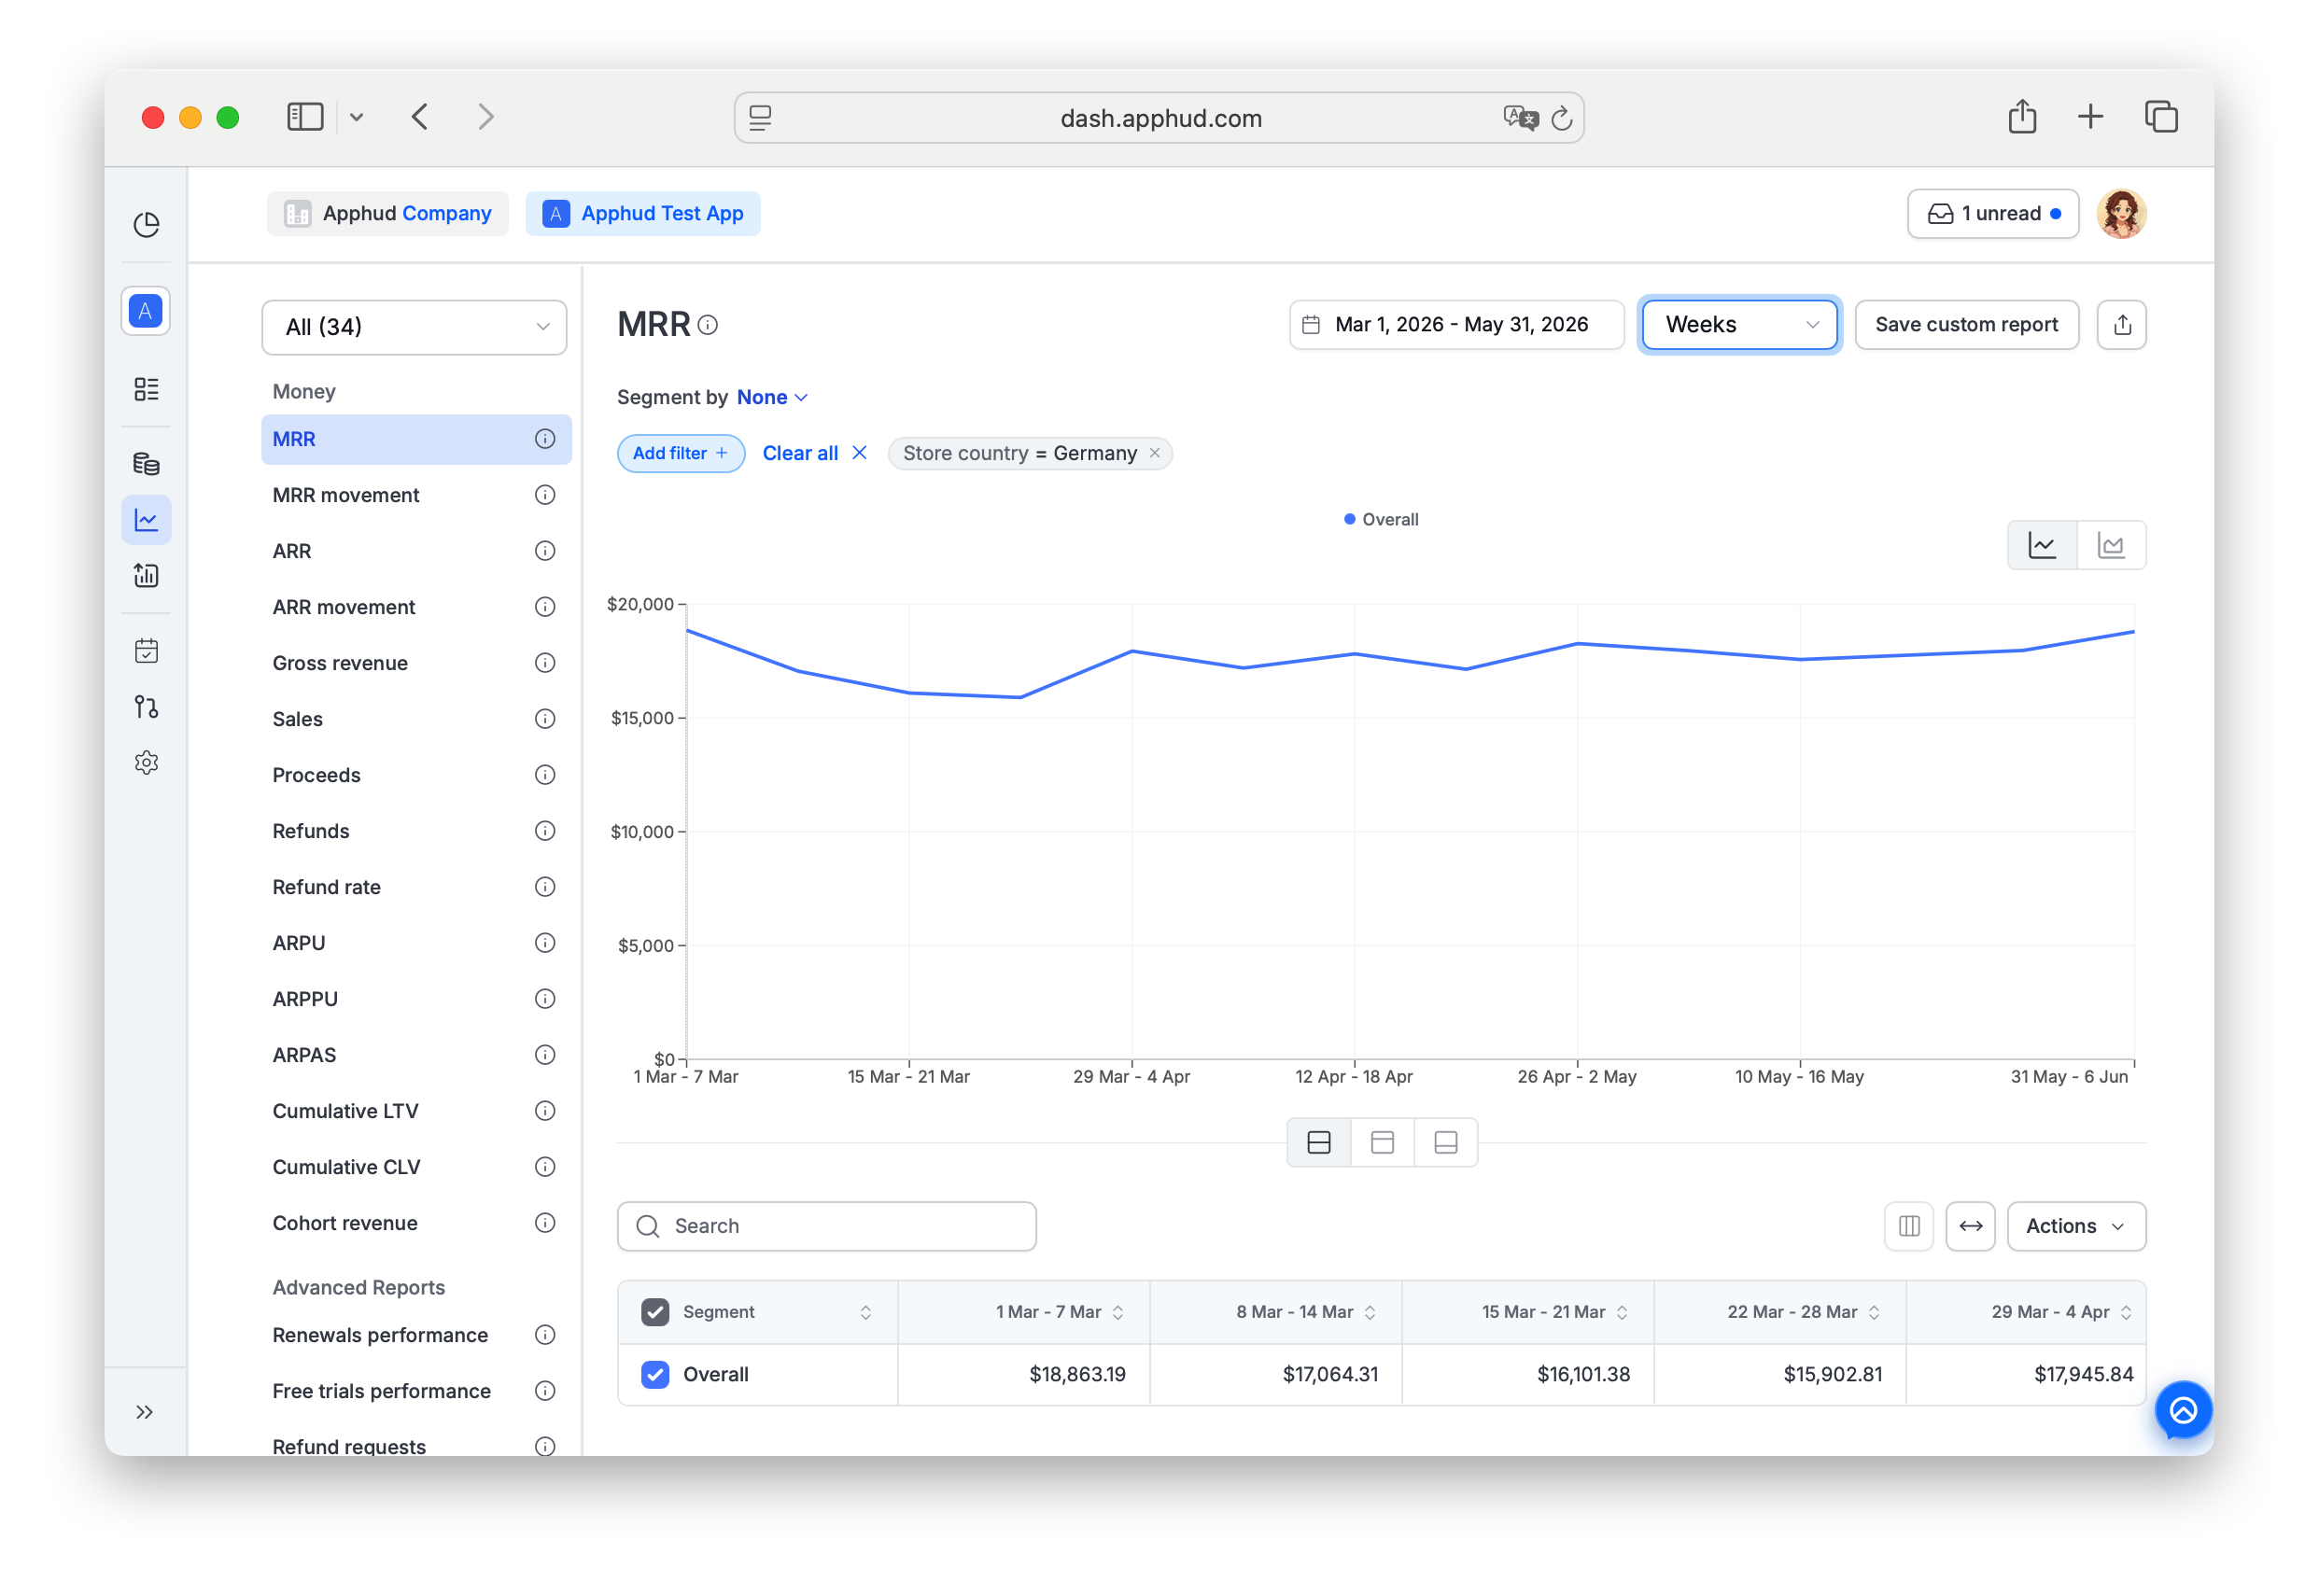Open Cumulative LTV report
This screenshot has width=2319, height=1596.
(346, 1111)
